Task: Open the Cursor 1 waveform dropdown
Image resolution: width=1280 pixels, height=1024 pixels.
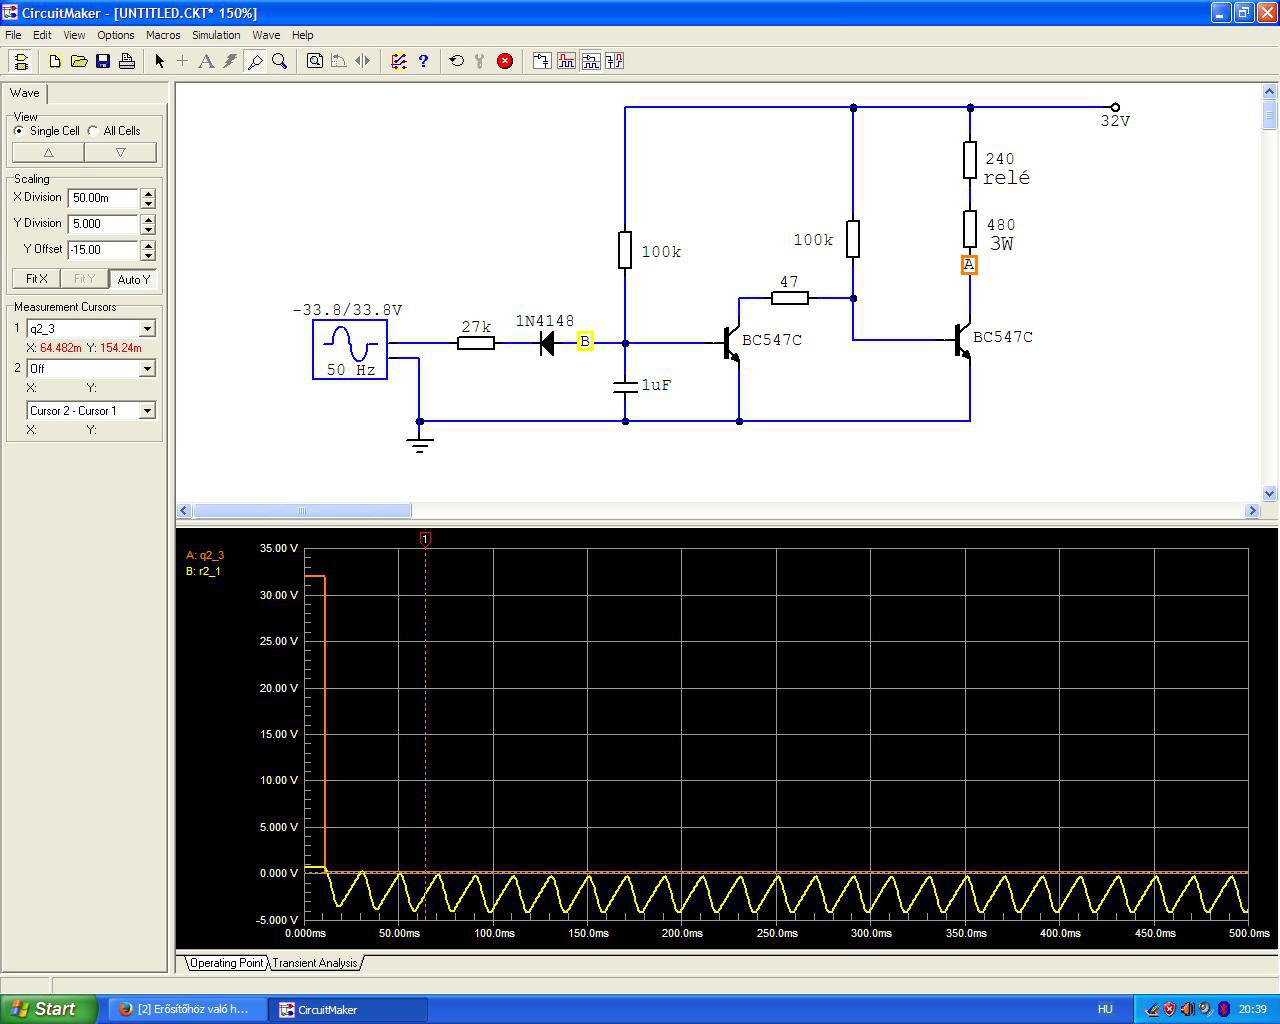Action: 147,329
